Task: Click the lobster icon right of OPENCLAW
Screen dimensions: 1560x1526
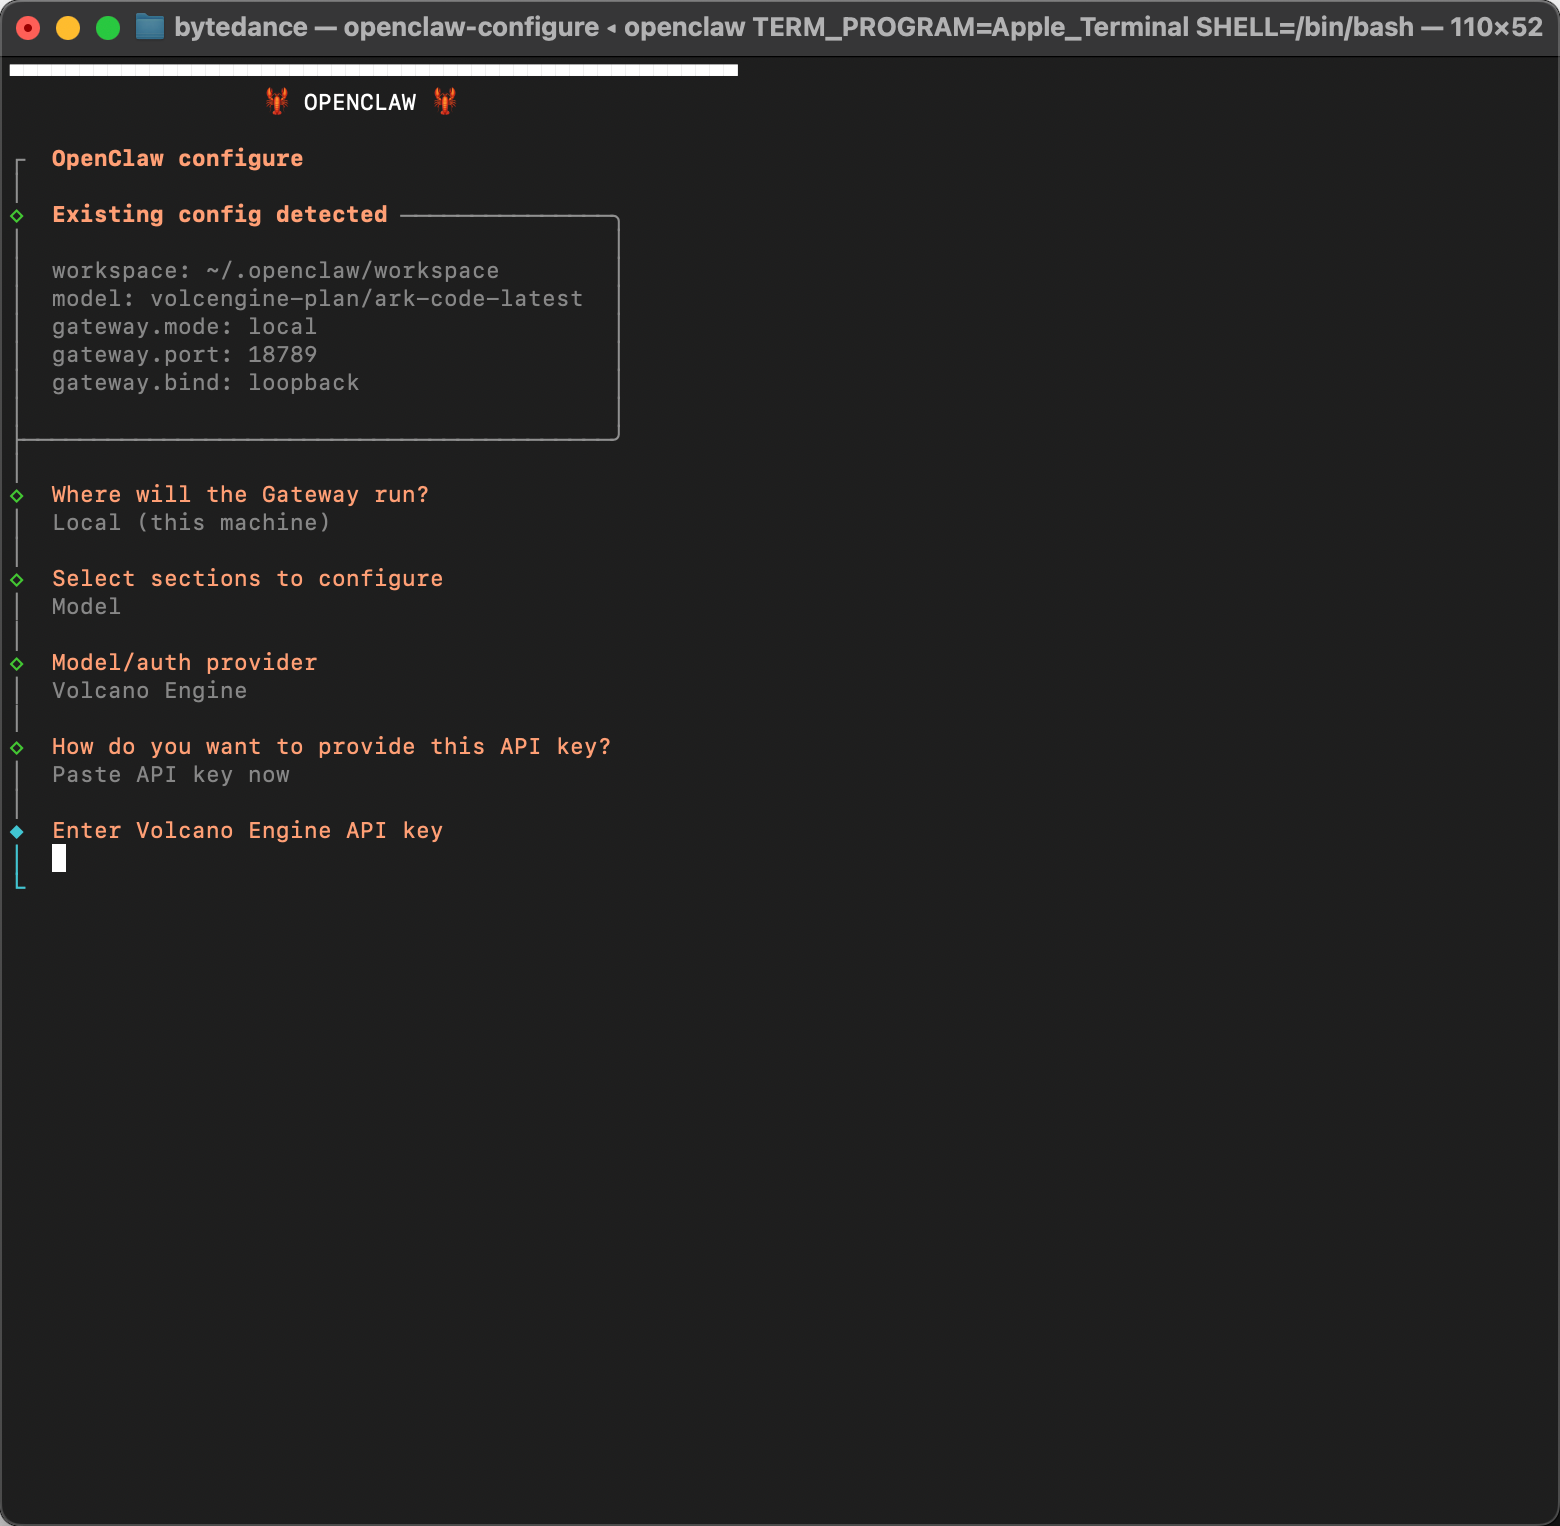Action: pyautogui.click(x=445, y=101)
